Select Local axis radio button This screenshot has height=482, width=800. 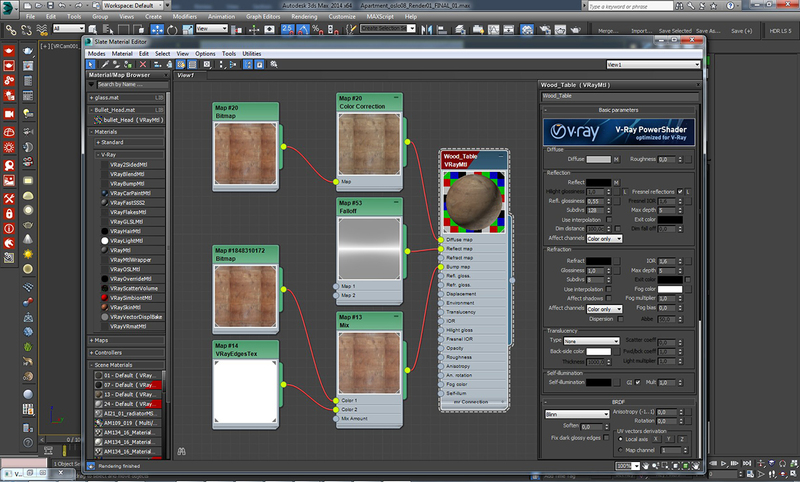(x=620, y=439)
